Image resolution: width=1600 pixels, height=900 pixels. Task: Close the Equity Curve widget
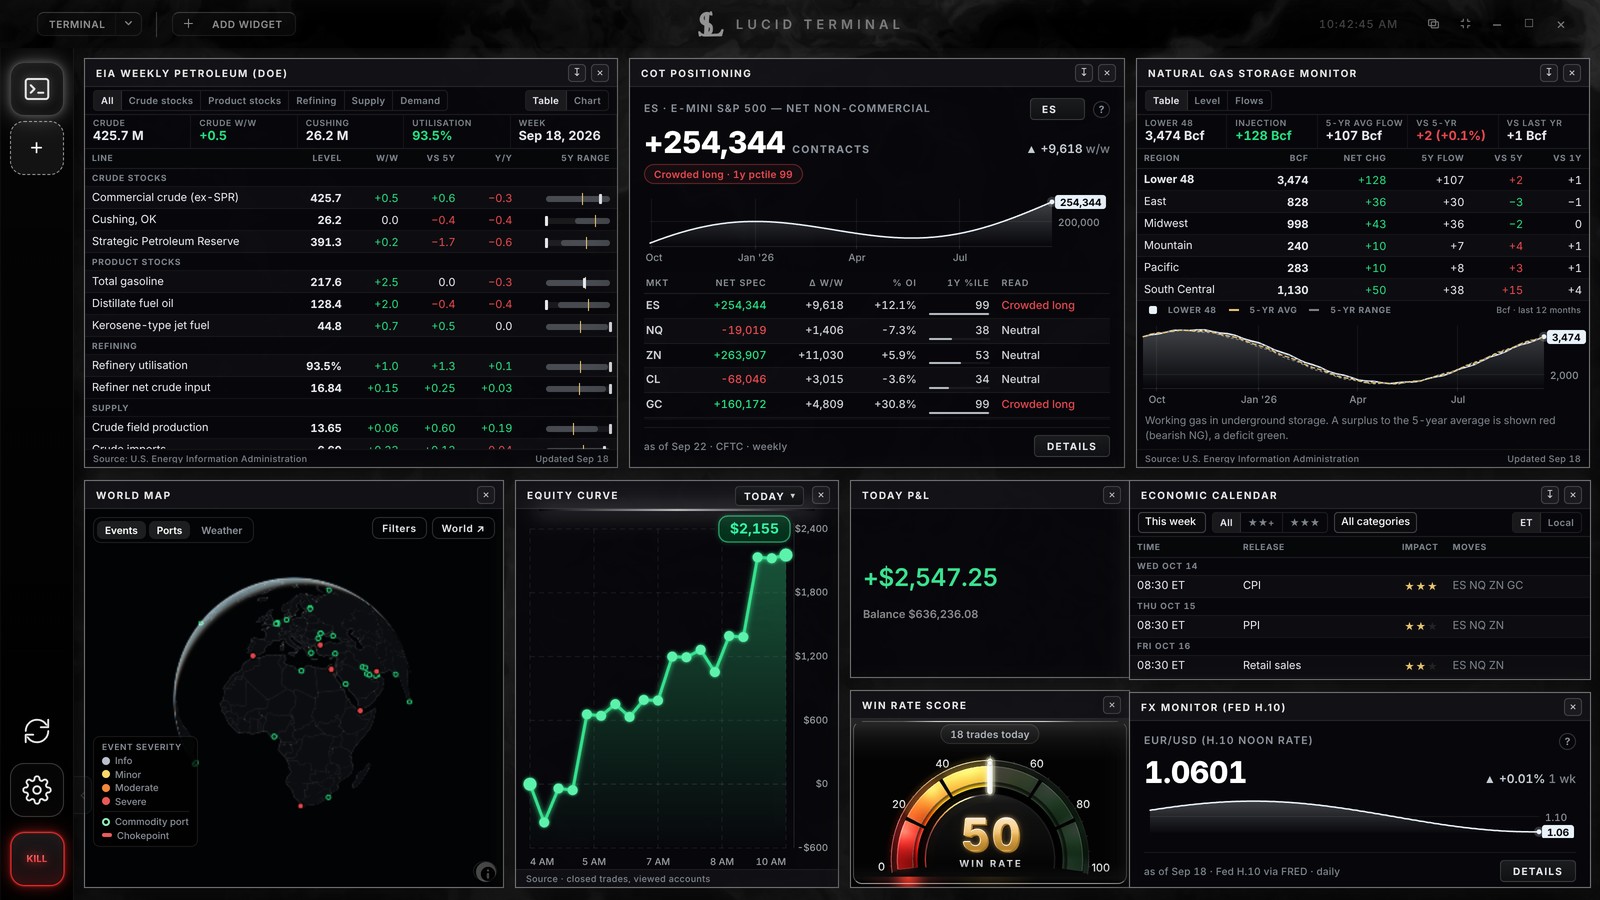point(821,495)
